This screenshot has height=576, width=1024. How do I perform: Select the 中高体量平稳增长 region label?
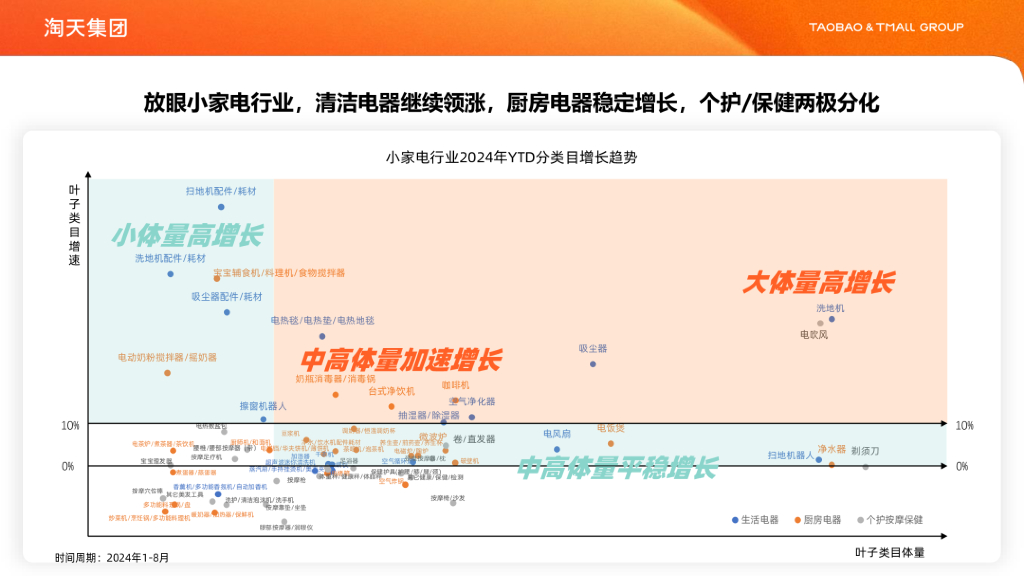point(617,467)
